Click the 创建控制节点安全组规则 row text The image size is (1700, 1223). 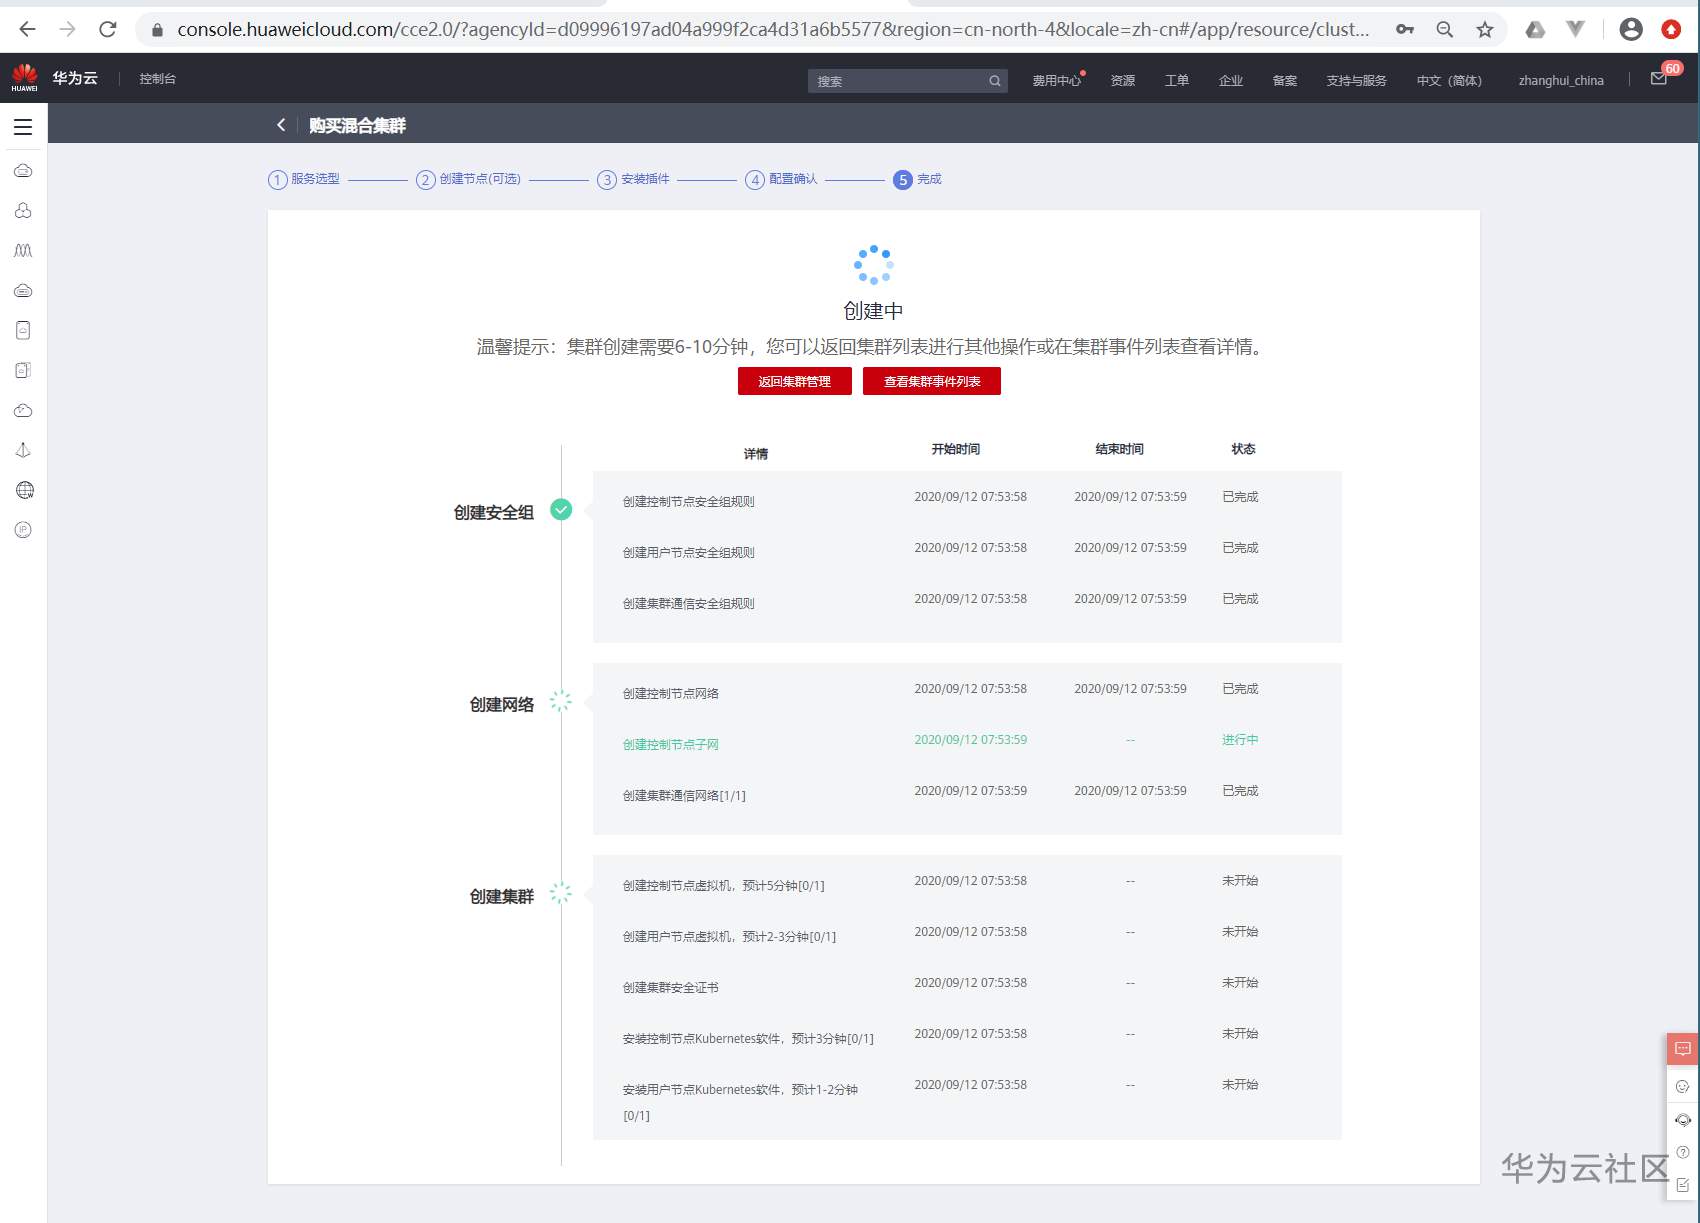[x=689, y=502]
